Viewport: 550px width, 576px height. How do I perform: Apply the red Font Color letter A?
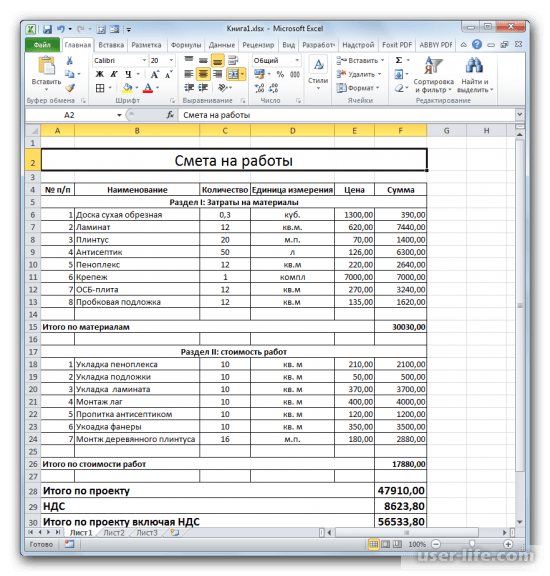[148, 88]
